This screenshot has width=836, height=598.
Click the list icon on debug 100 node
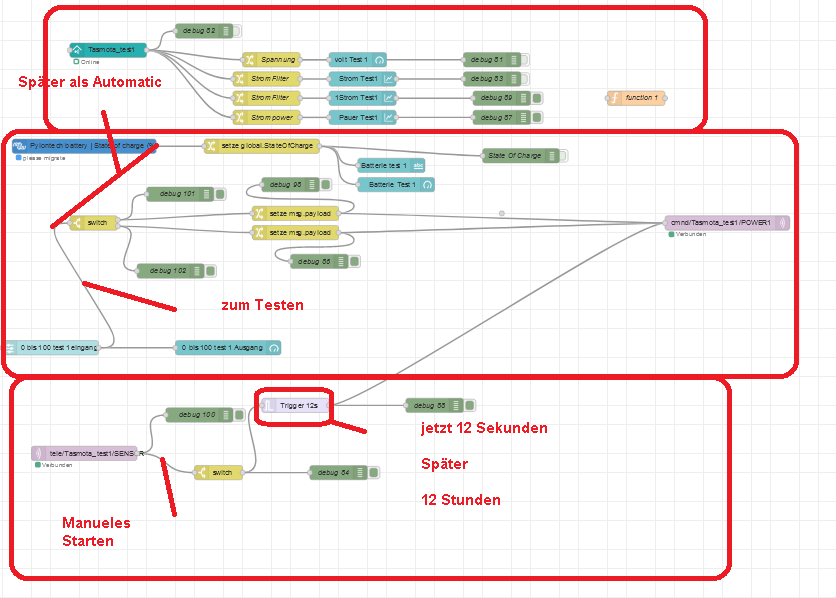coord(226,415)
